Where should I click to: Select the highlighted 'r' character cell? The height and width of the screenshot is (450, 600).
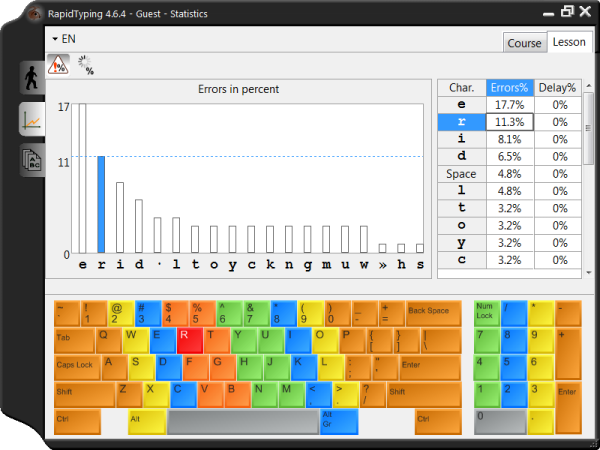tap(462, 122)
